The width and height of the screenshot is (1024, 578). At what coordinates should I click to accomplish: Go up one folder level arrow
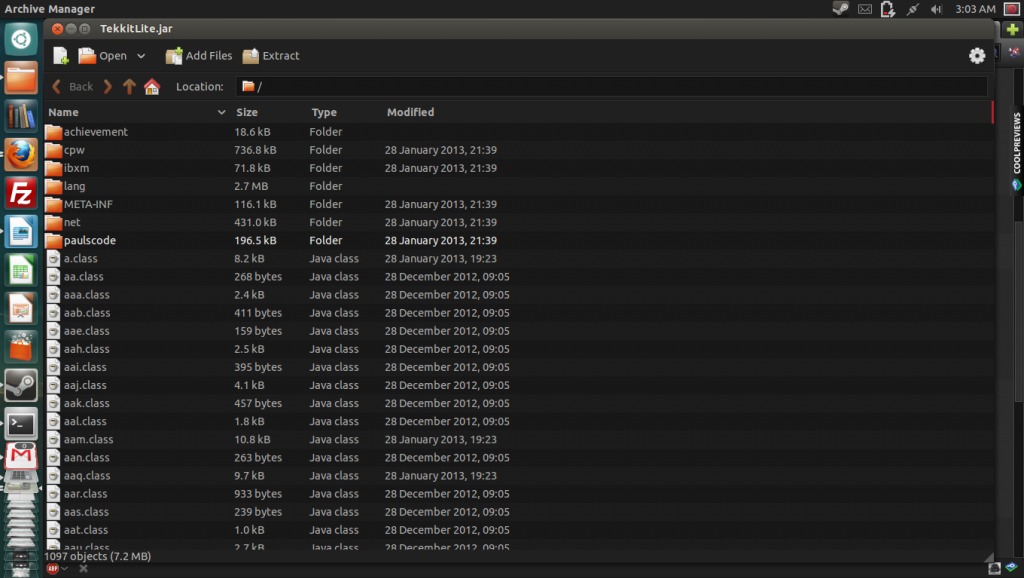pyautogui.click(x=129, y=87)
